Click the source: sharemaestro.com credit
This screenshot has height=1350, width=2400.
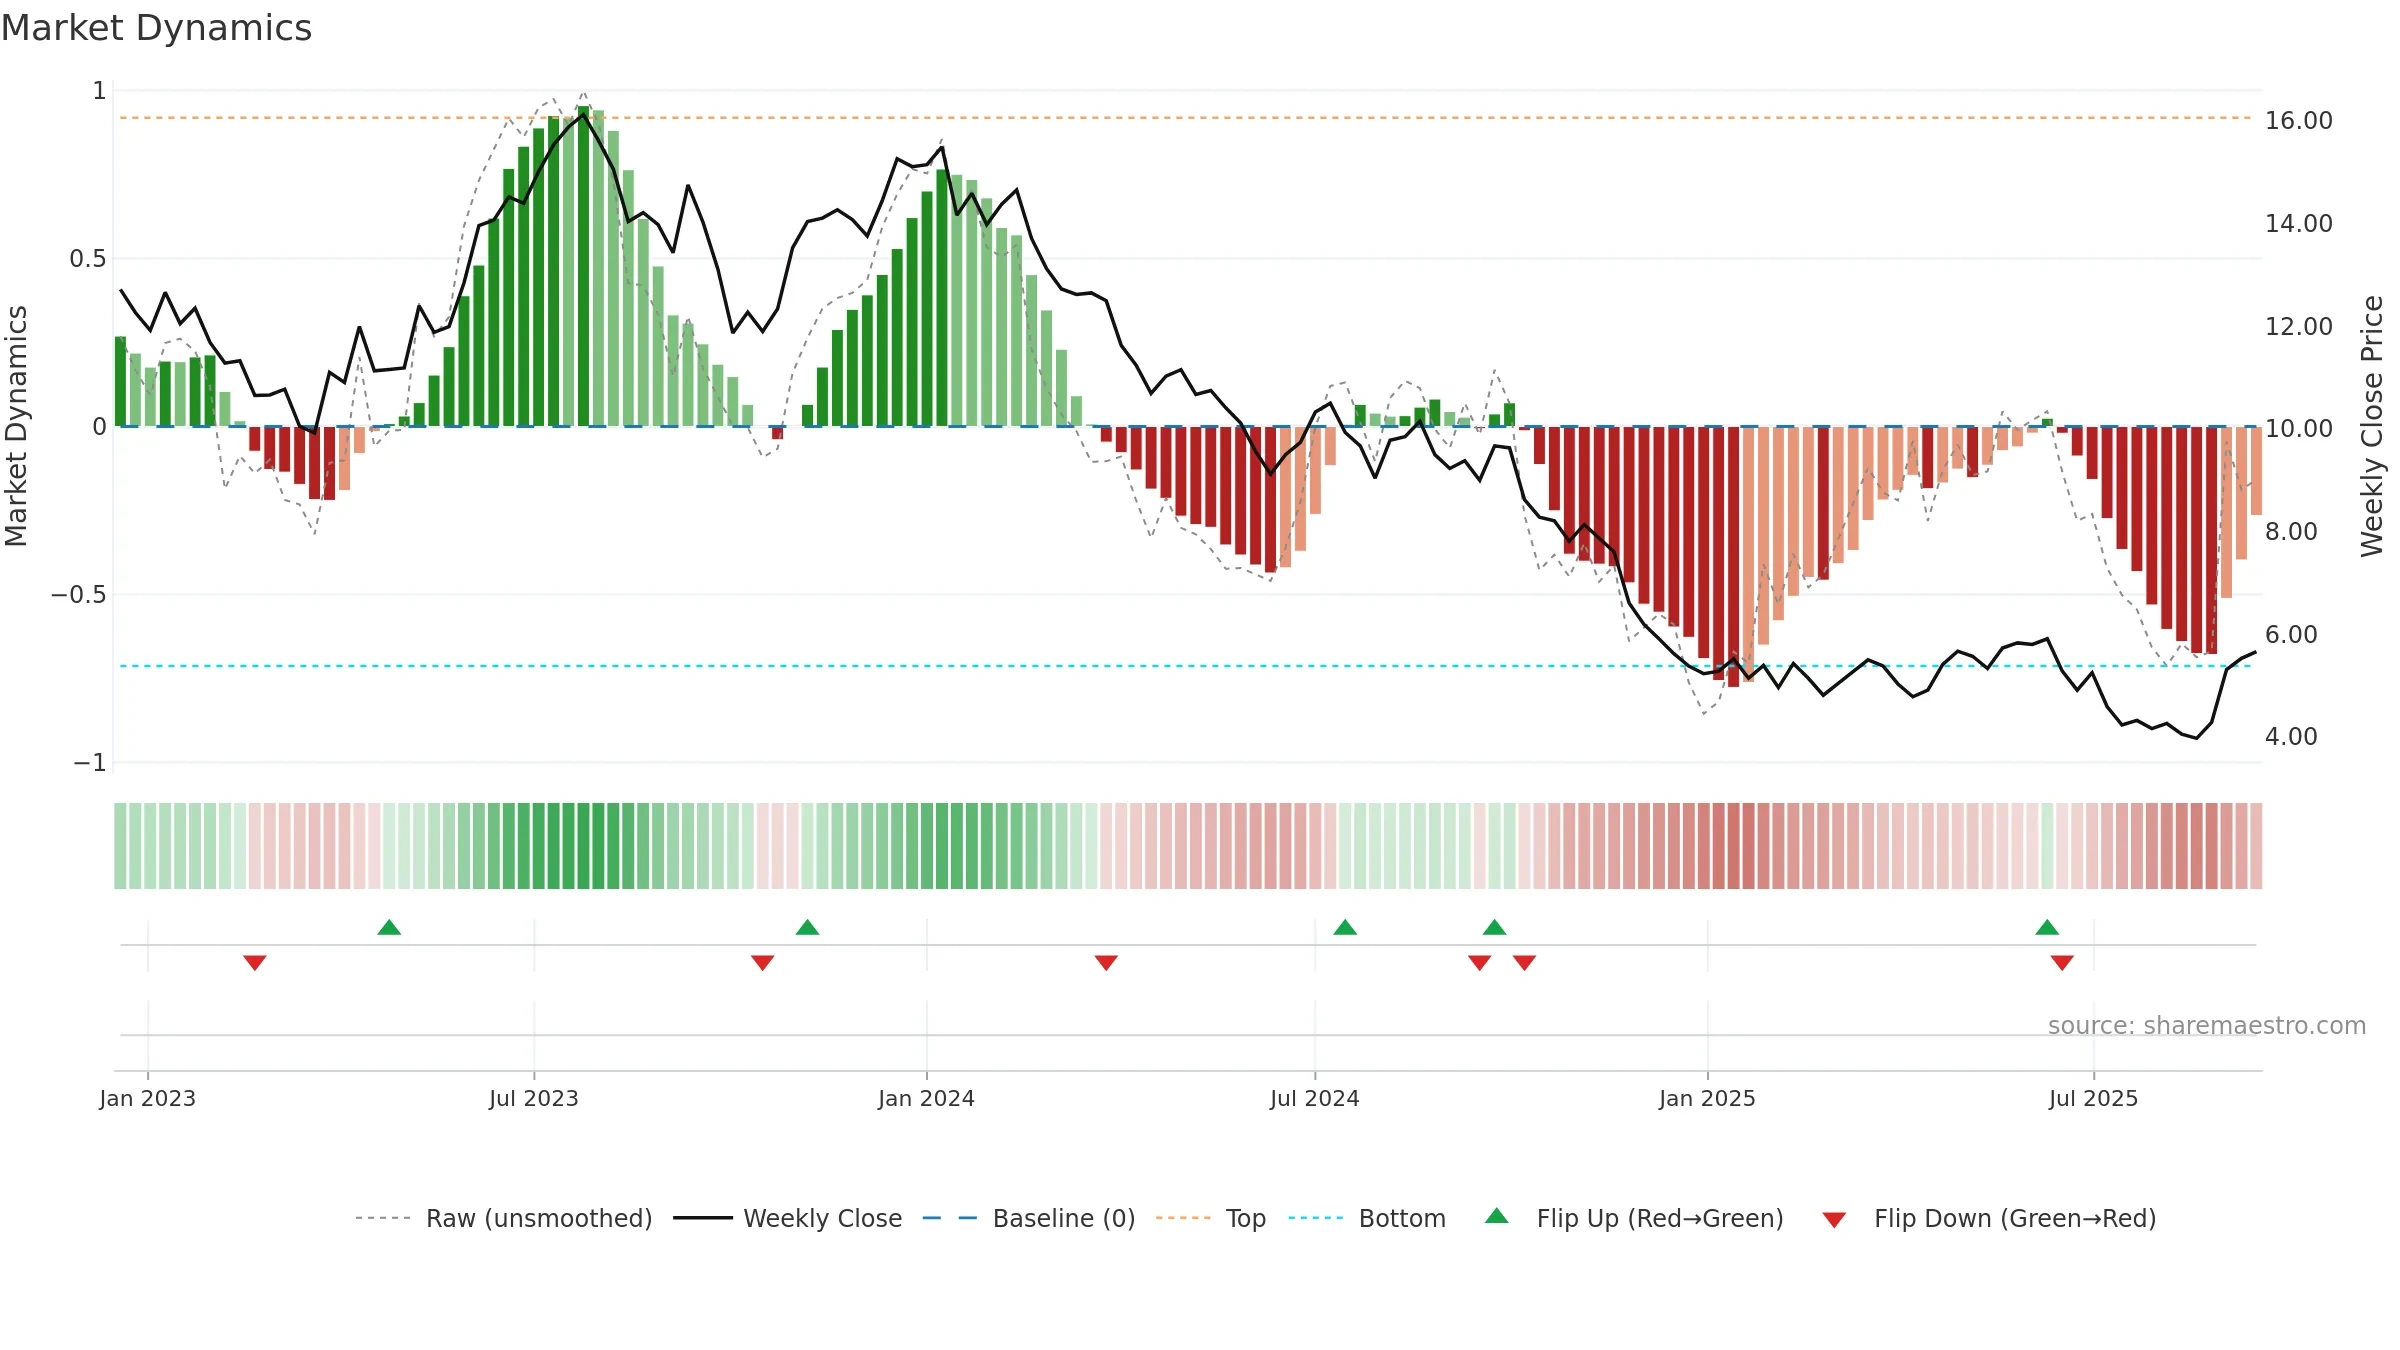(x=2207, y=1026)
